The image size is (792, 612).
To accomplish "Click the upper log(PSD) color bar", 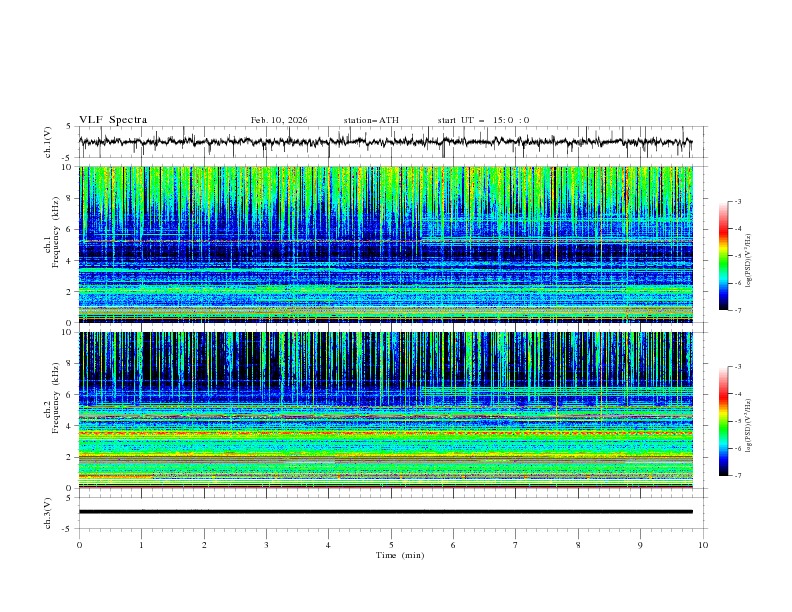I will [x=723, y=256].
